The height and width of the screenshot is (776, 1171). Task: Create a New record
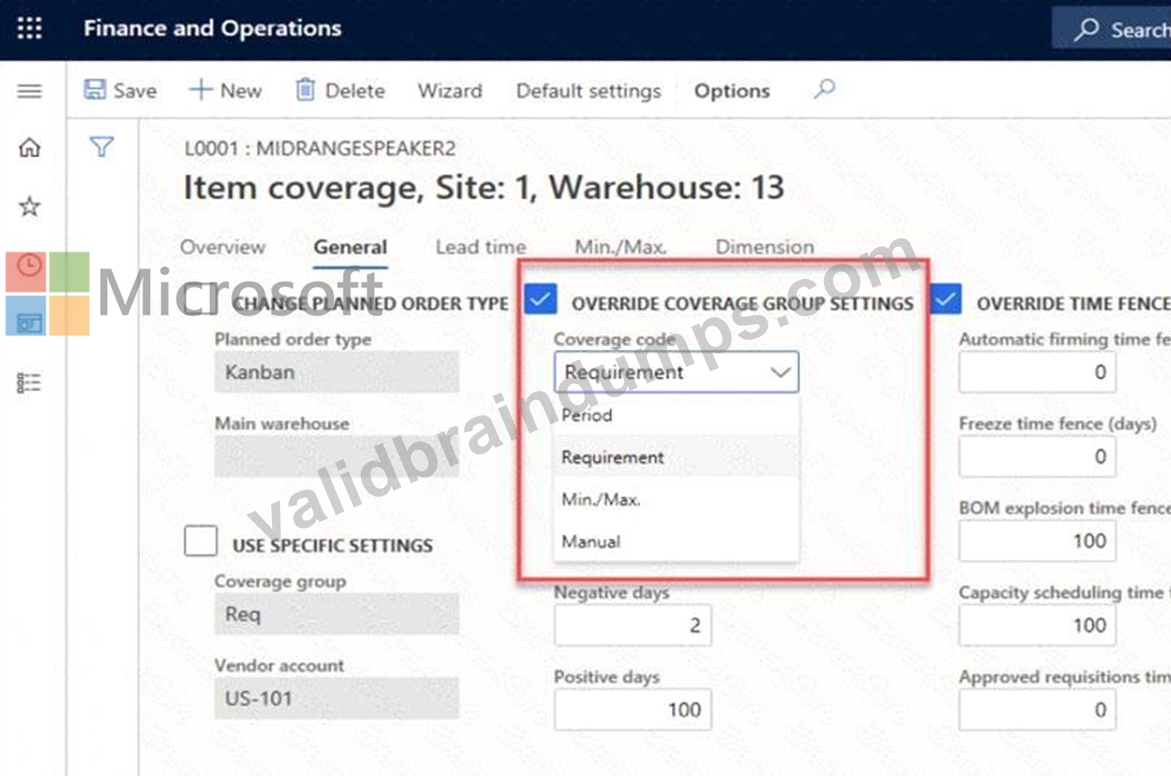click(226, 90)
